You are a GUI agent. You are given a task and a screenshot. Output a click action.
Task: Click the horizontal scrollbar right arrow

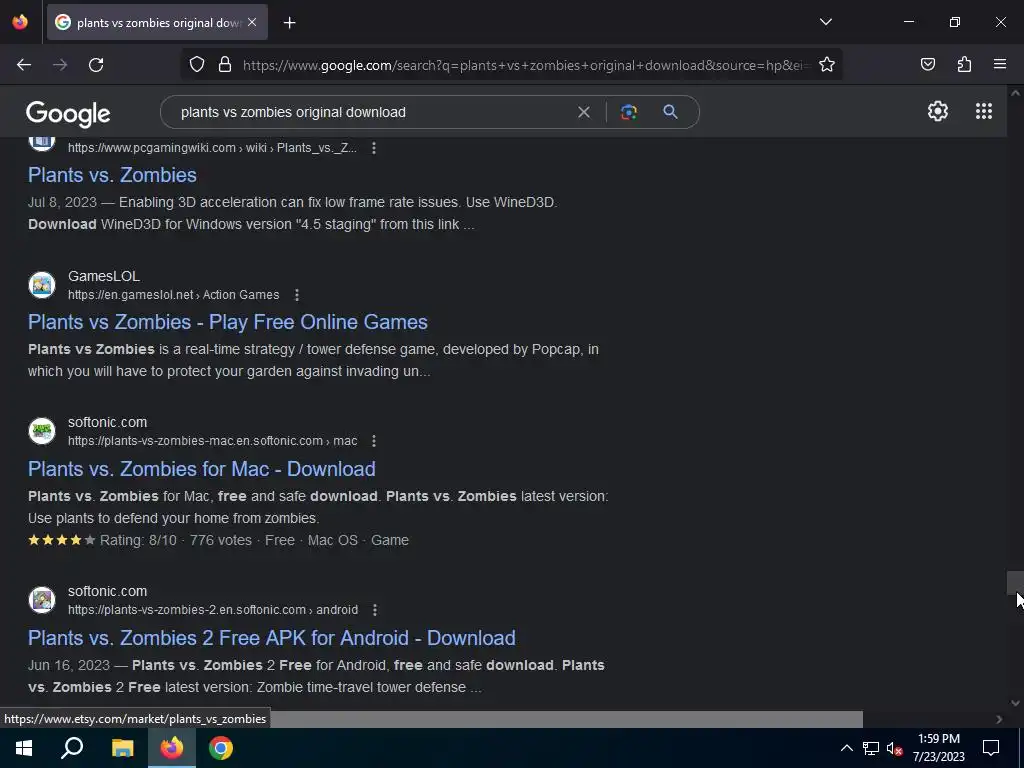click(999, 719)
